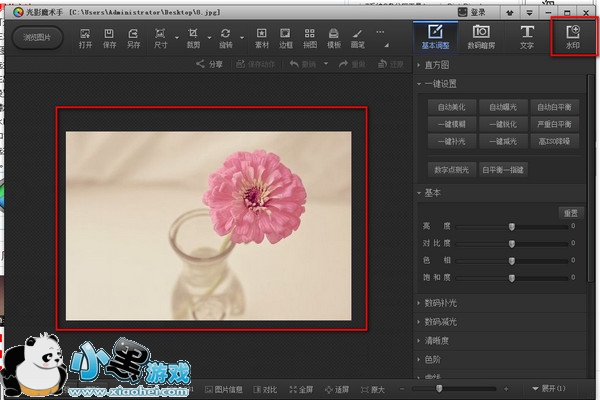Click the 自动美化 button
Image resolution: width=600 pixels, height=400 pixels.
tap(452, 106)
